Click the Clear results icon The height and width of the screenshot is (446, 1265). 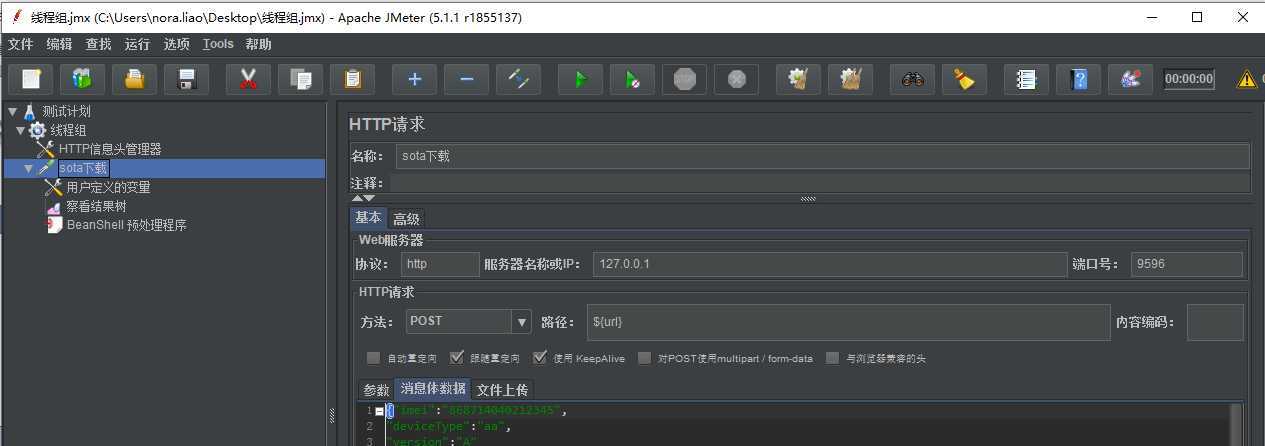(x=798, y=79)
